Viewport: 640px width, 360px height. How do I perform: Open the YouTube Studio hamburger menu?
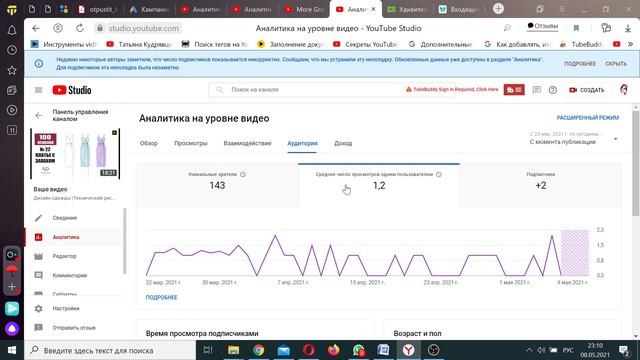pyautogui.click(x=38, y=90)
